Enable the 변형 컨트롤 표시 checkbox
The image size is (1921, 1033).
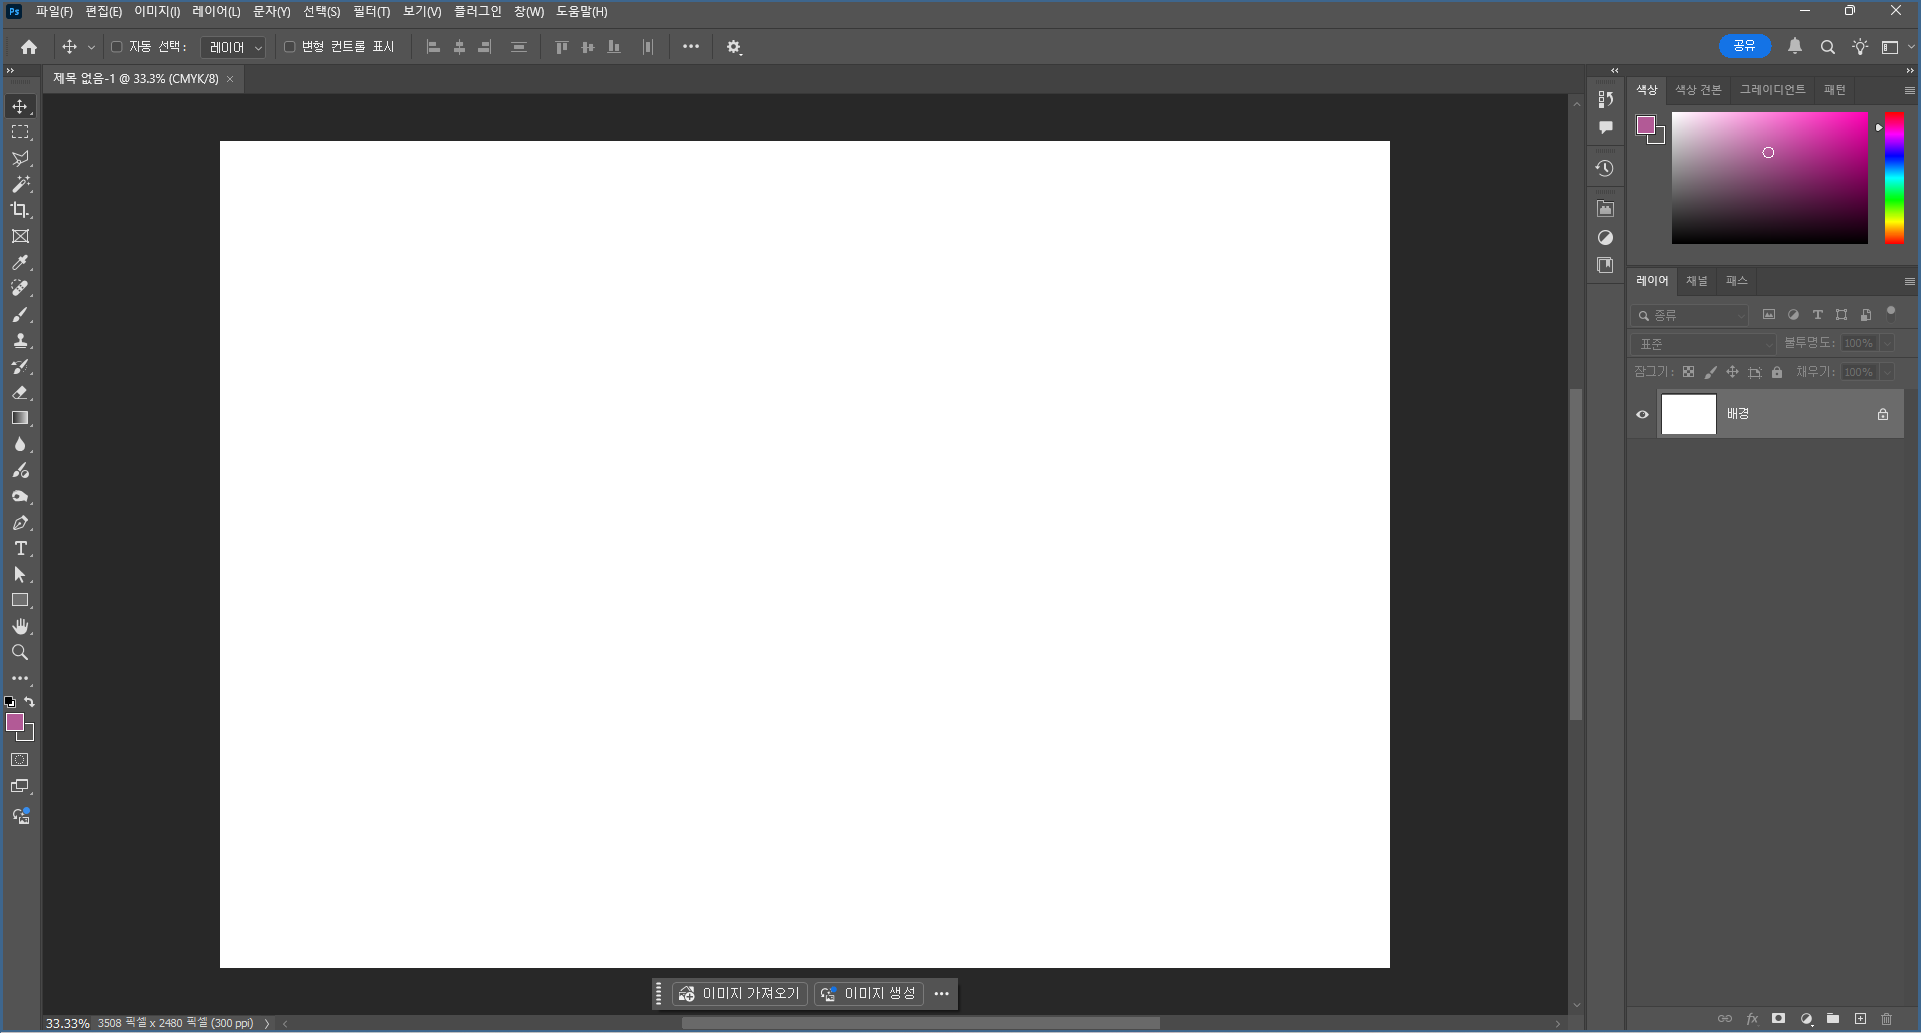point(289,47)
